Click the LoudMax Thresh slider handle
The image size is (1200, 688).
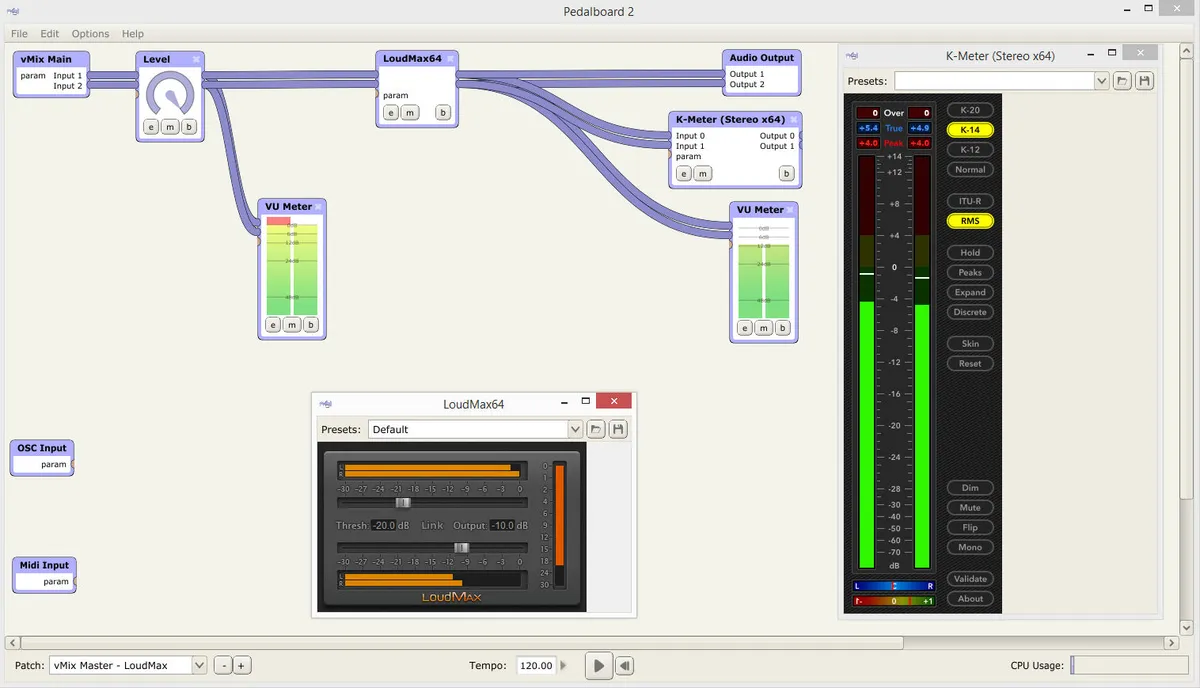402,503
